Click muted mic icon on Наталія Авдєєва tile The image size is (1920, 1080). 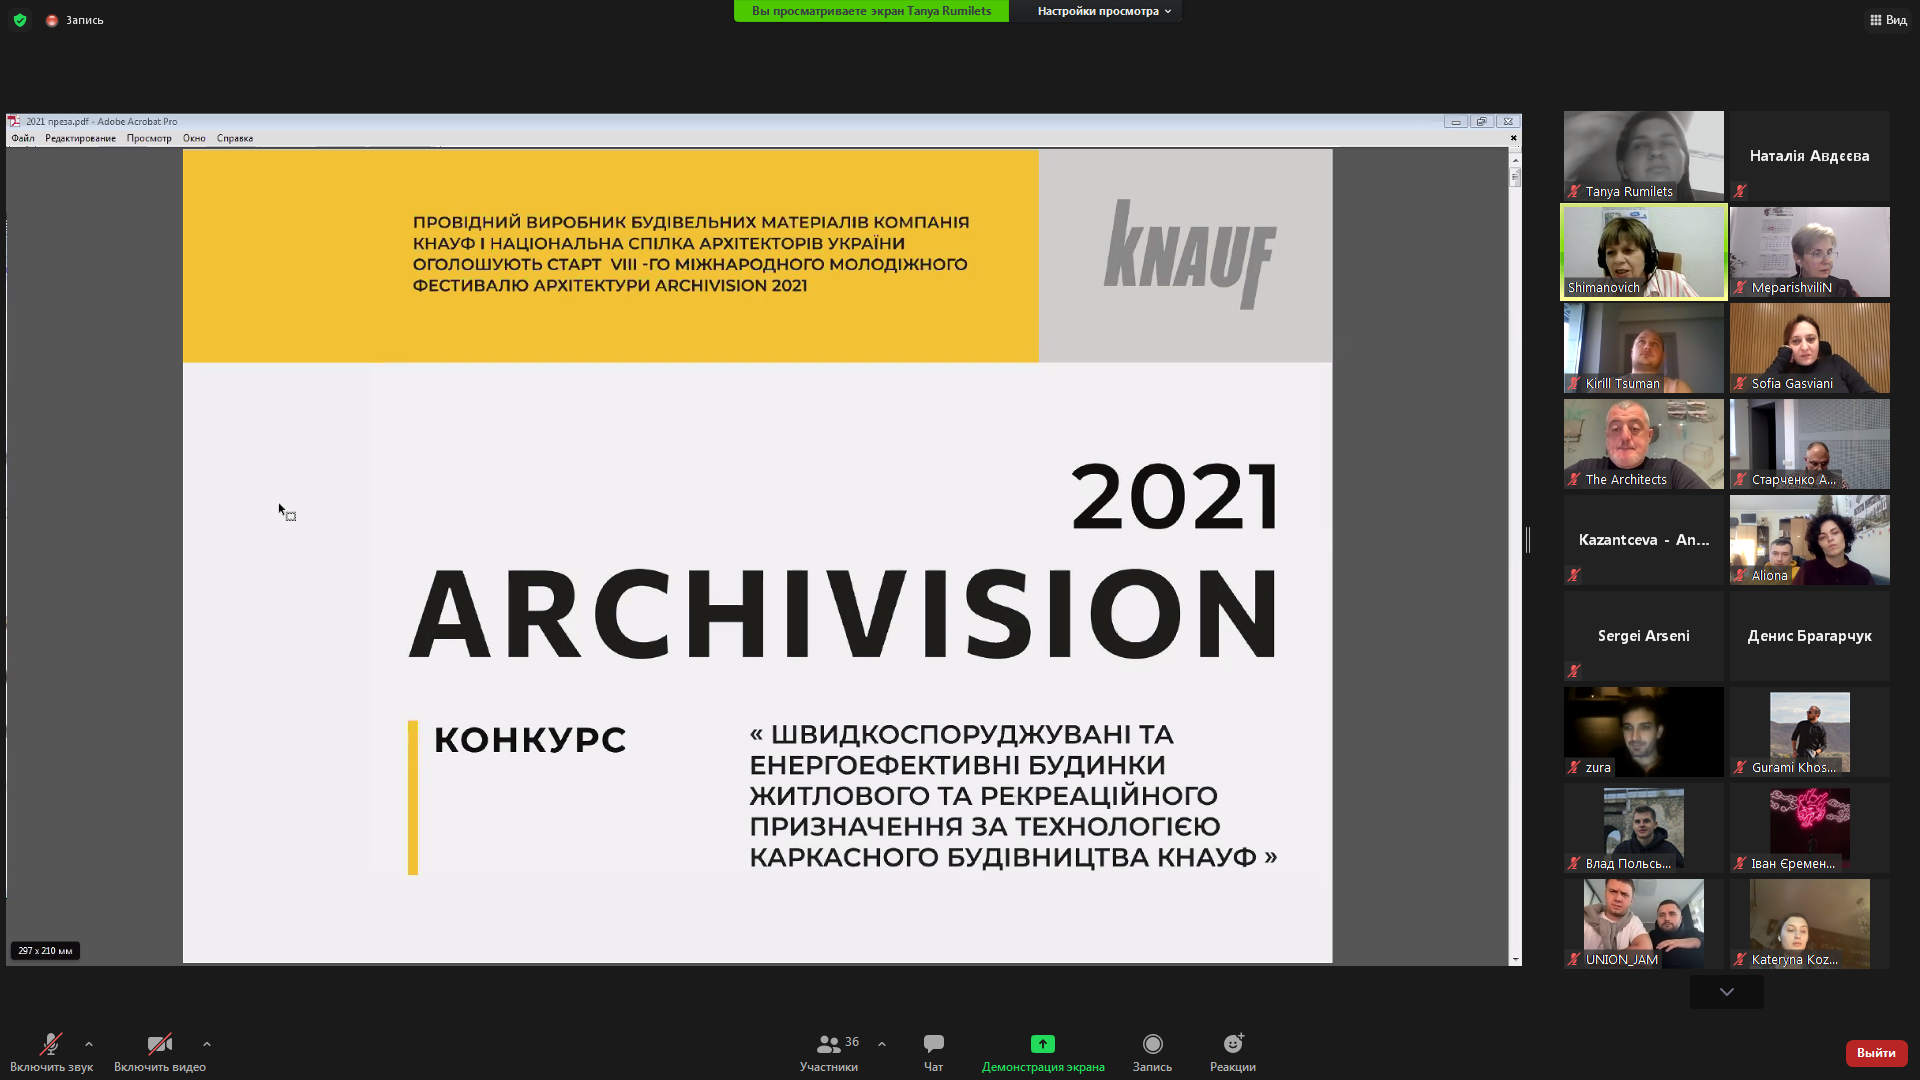coord(1741,191)
